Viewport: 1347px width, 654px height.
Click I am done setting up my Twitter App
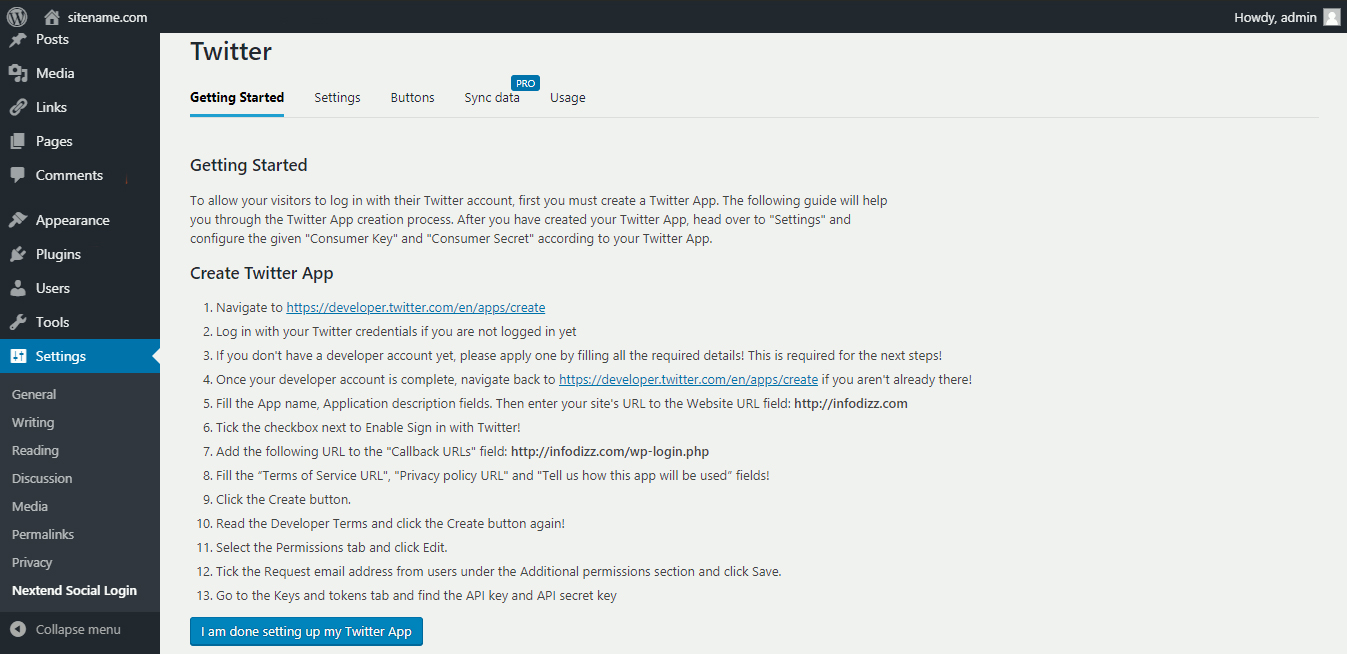point(306,632)
